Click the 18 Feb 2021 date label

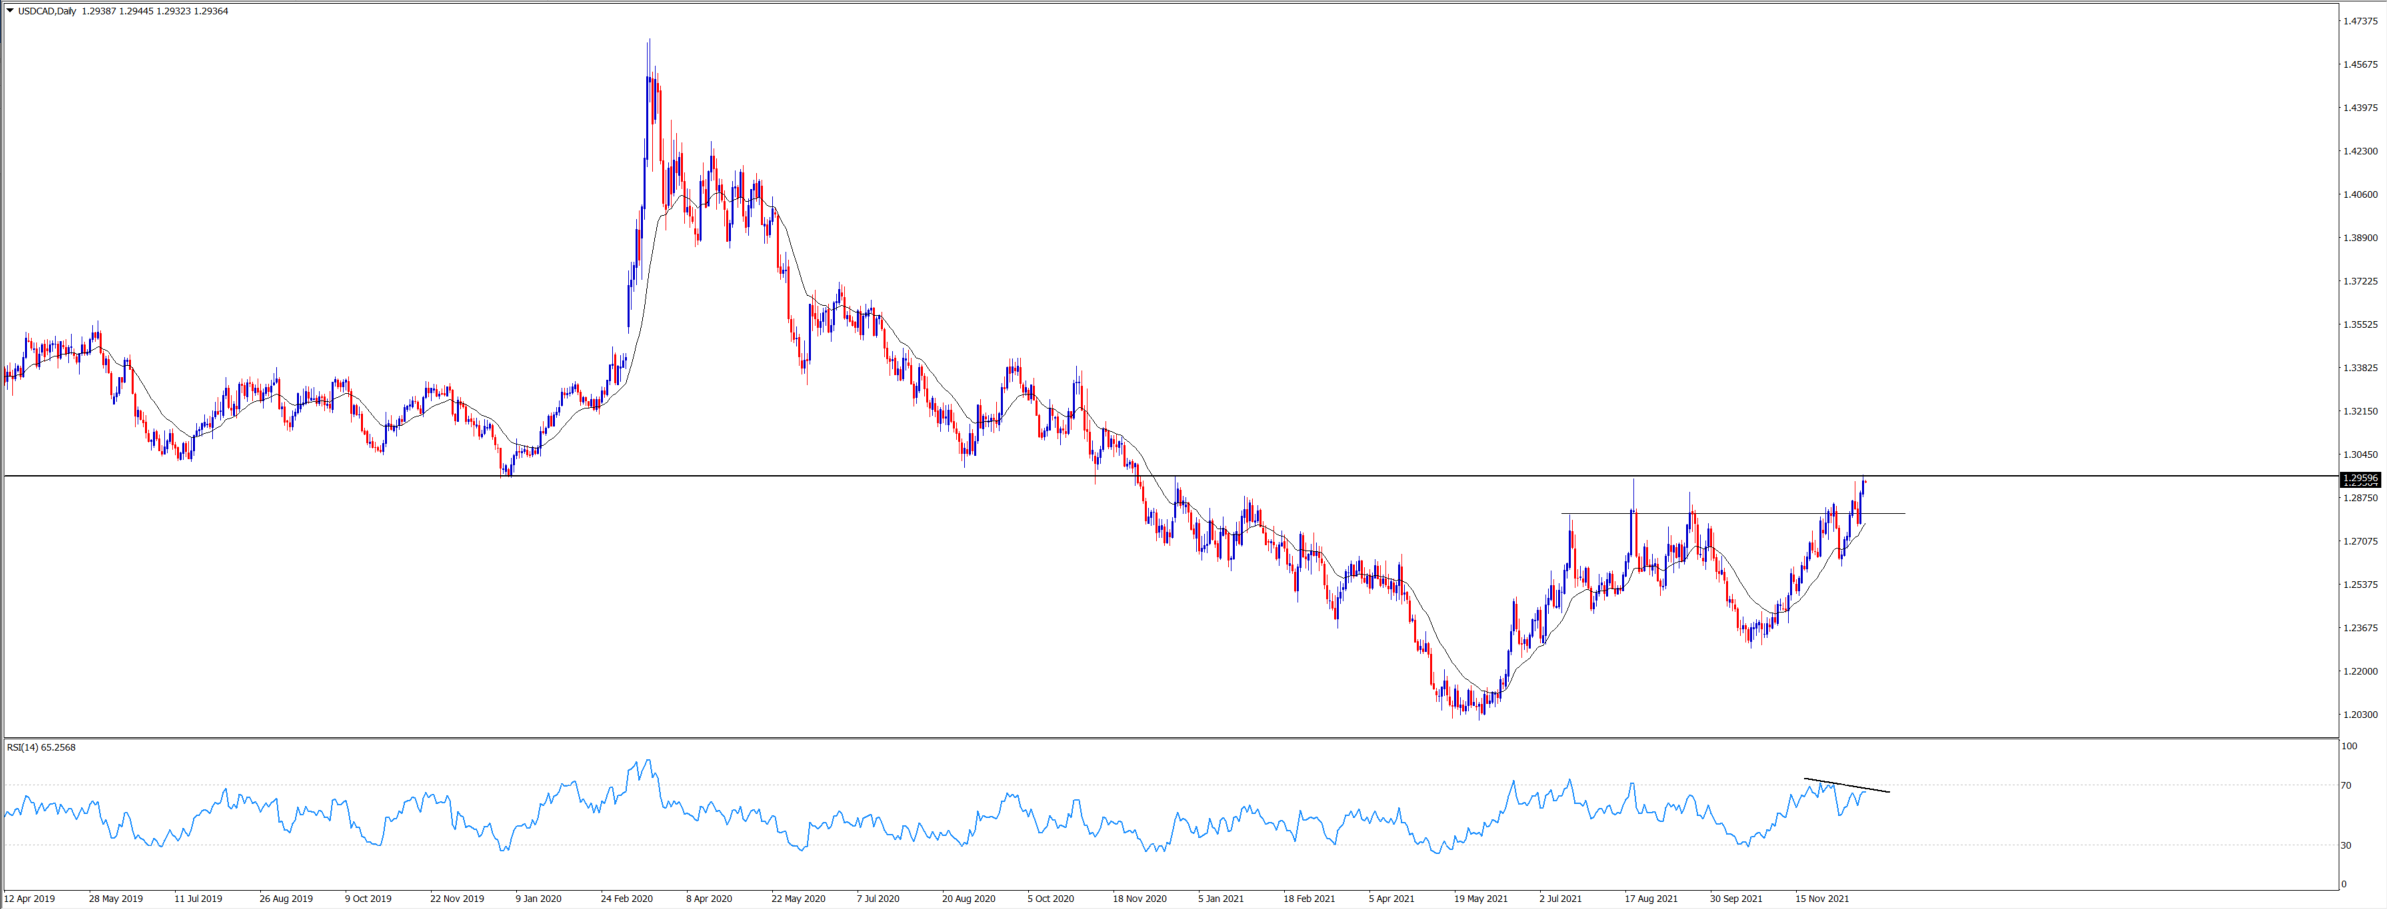[1310, 899]
